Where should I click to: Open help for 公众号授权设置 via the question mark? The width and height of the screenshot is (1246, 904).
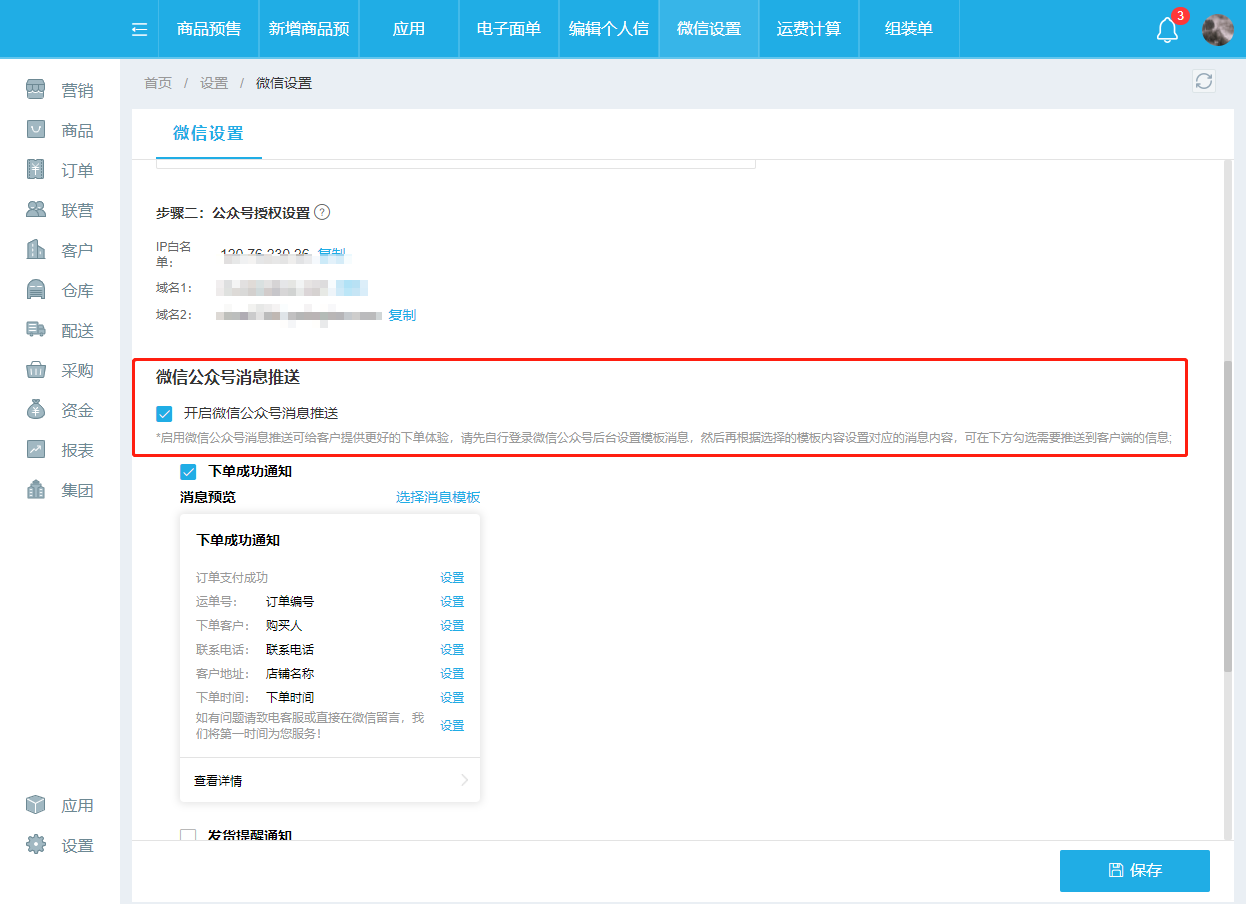pos(321,212)
